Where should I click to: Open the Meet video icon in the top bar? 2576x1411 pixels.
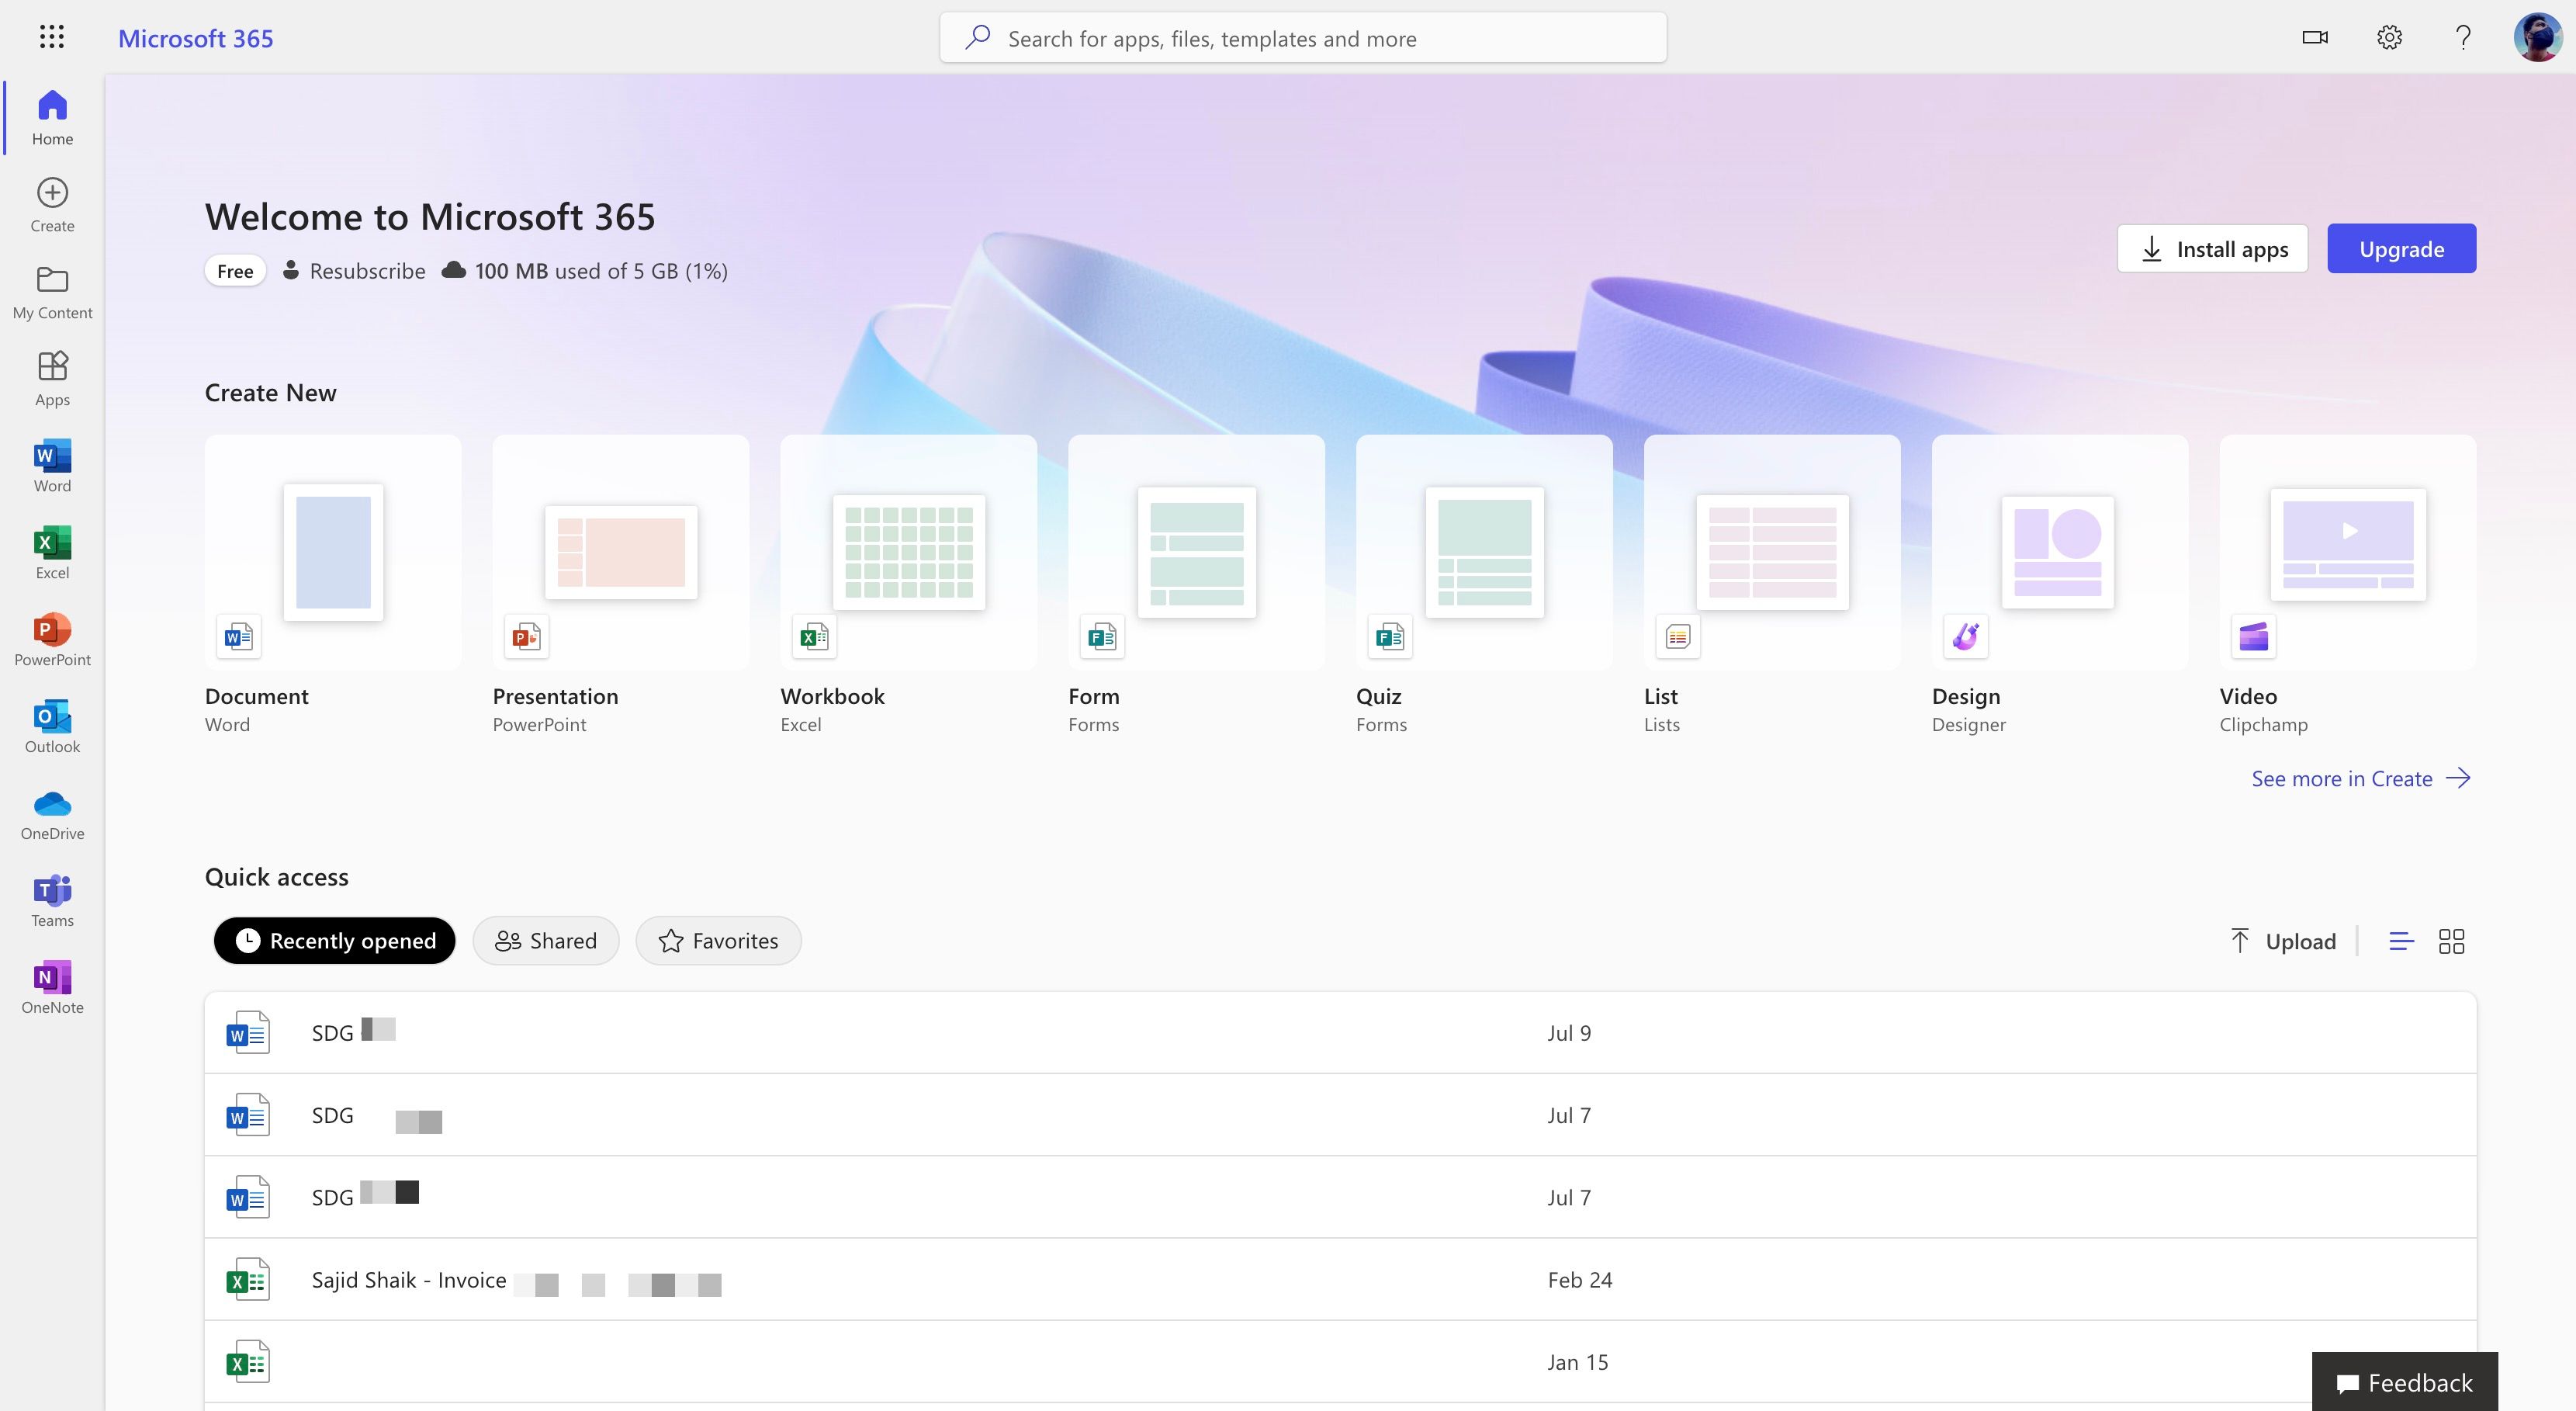(2314, 37)
